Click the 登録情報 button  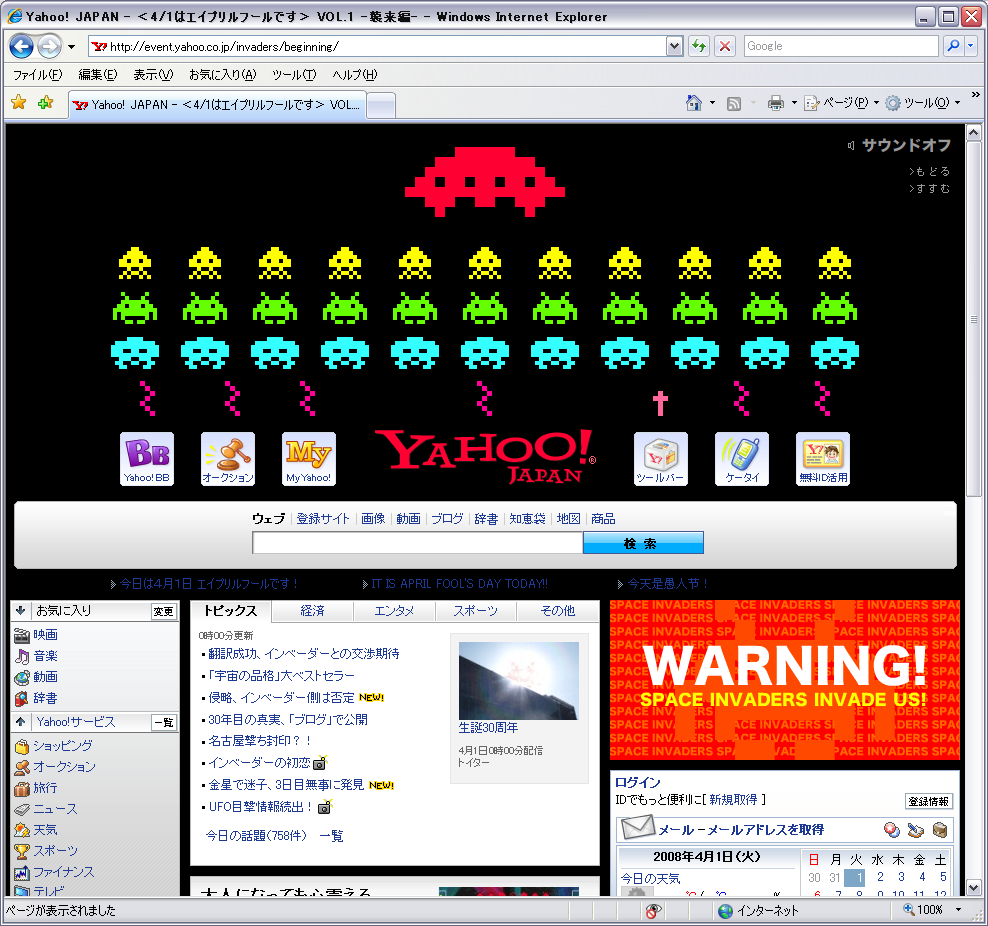pyautogui.click(x=928, y=801)
